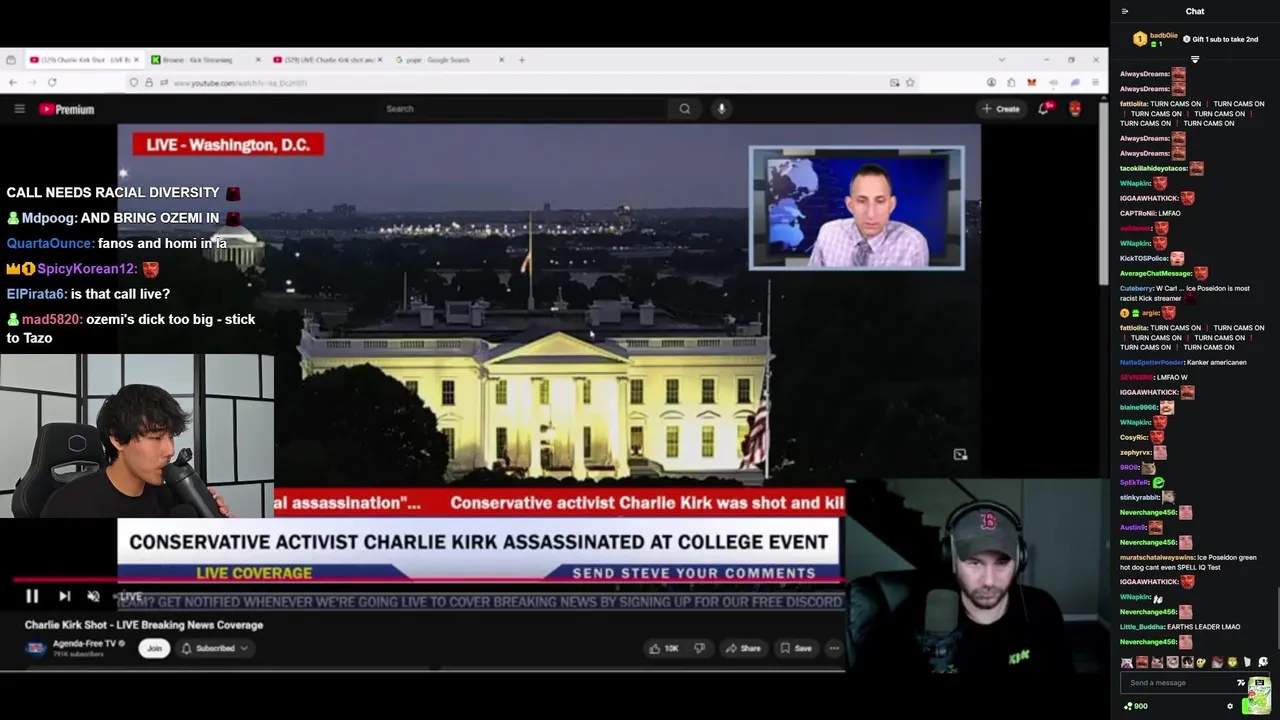The height and width of the screenshot is (720, 1280).
Task: Click username CAPTRoNii in chat
Action: pyautogui.click(x=1138, y=213)
